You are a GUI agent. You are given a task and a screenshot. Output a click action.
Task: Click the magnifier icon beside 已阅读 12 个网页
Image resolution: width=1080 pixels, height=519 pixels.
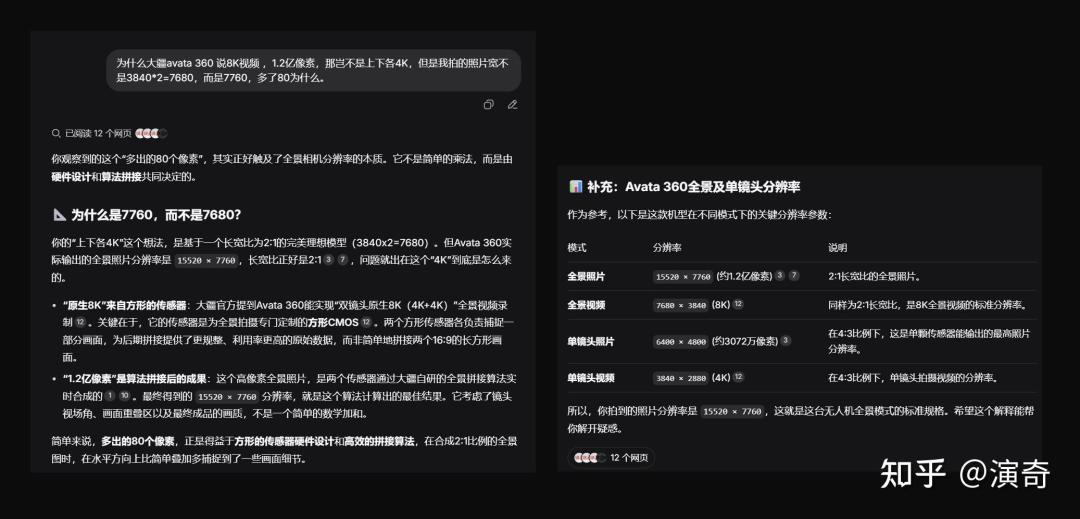(56, 134)
